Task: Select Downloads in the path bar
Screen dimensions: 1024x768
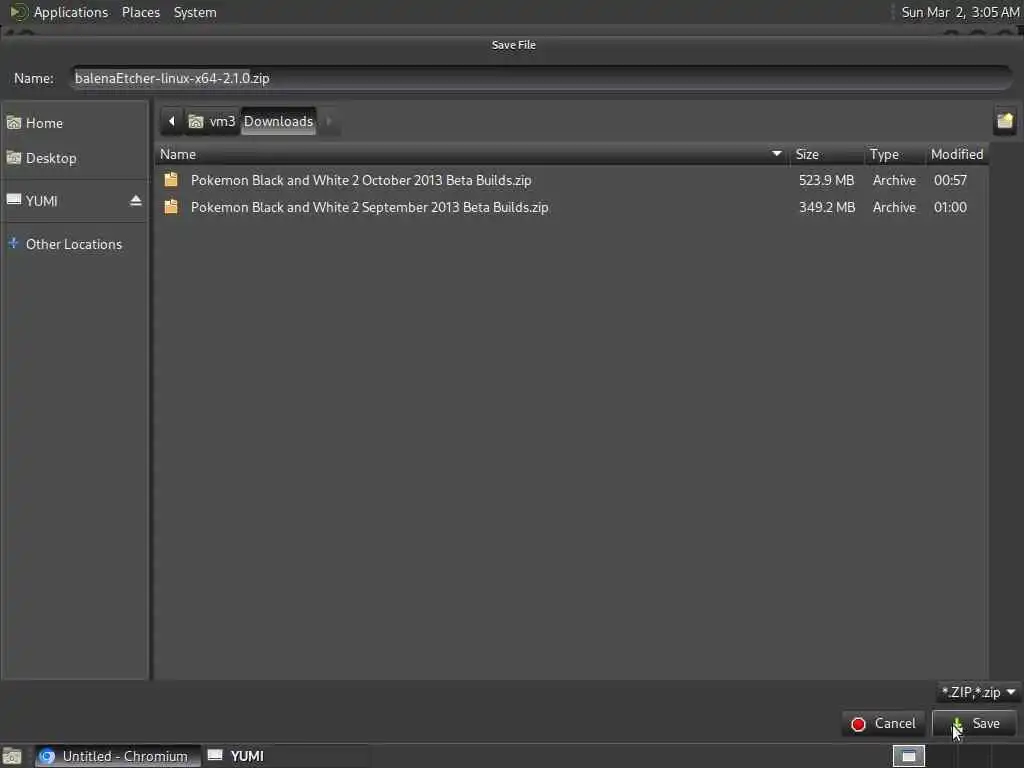Action: tap(278, 121)
